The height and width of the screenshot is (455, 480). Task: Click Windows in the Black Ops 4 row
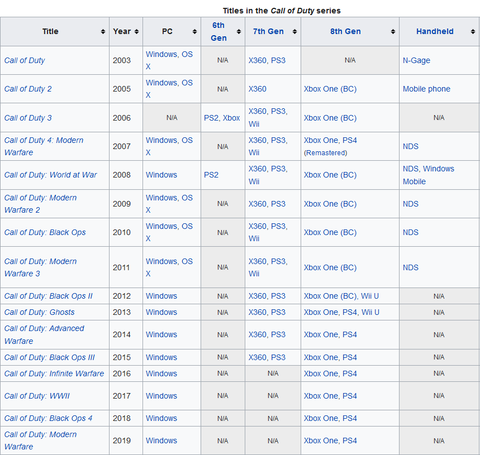pos(161,418)
